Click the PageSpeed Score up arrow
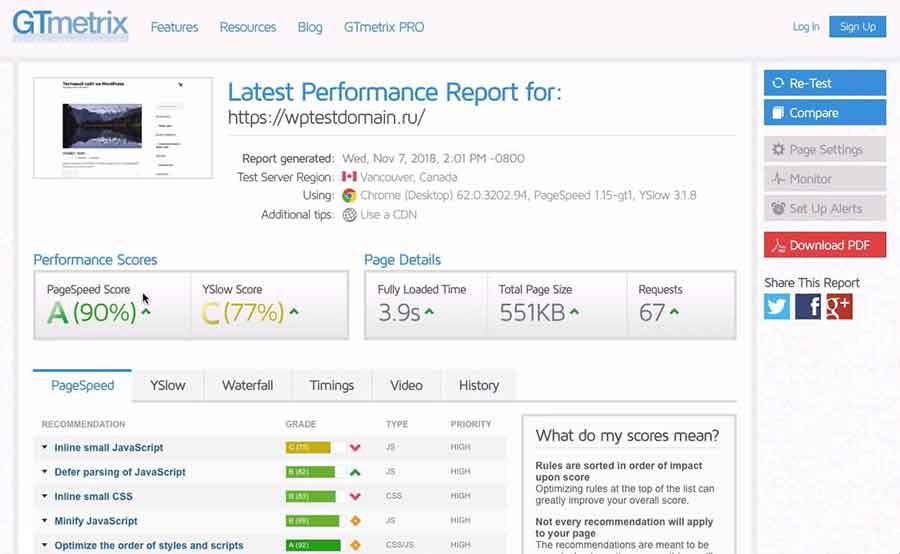Viewport: 900px width, 554px height. (146, 312)
